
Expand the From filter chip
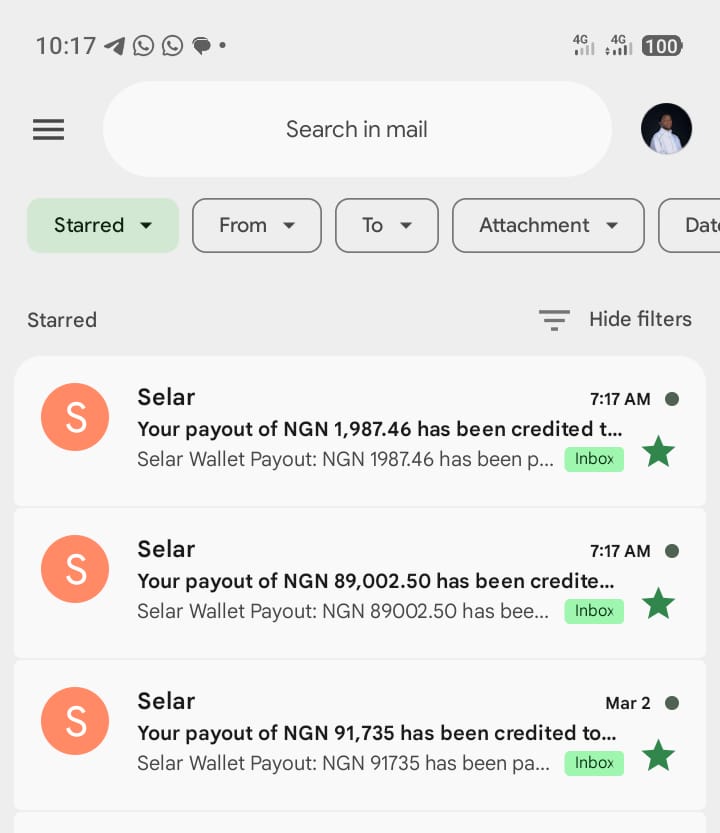tap(257, 225)
